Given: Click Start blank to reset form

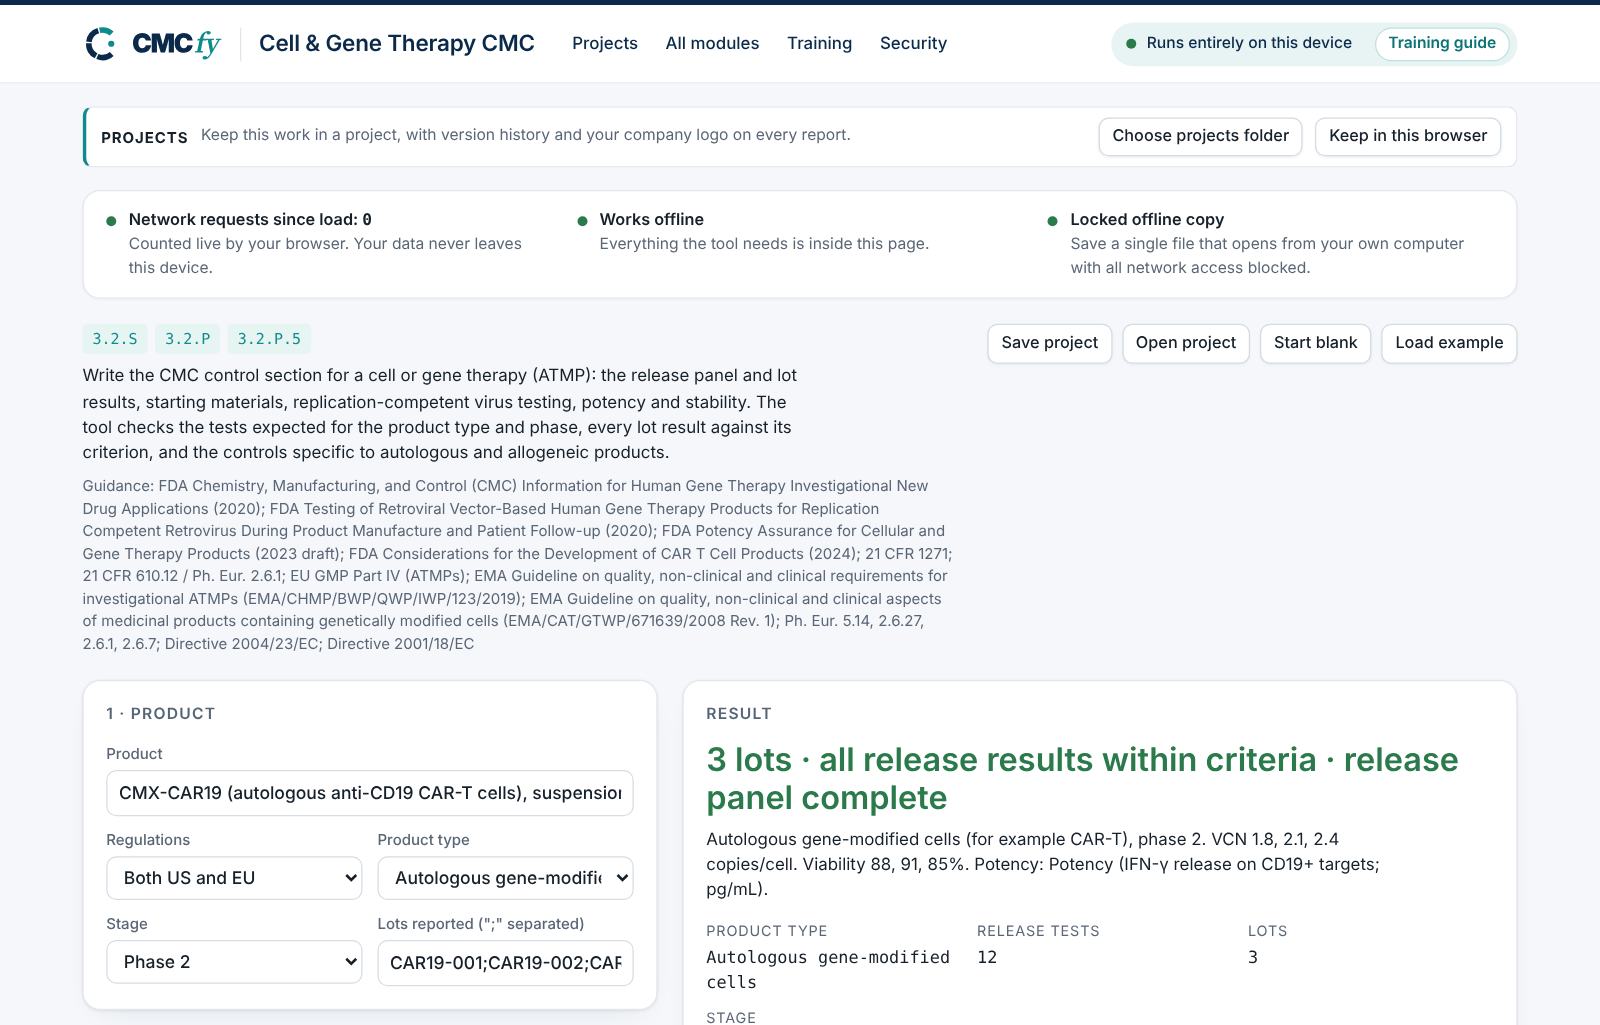Looking at the screenshot, I should 1315,343.
